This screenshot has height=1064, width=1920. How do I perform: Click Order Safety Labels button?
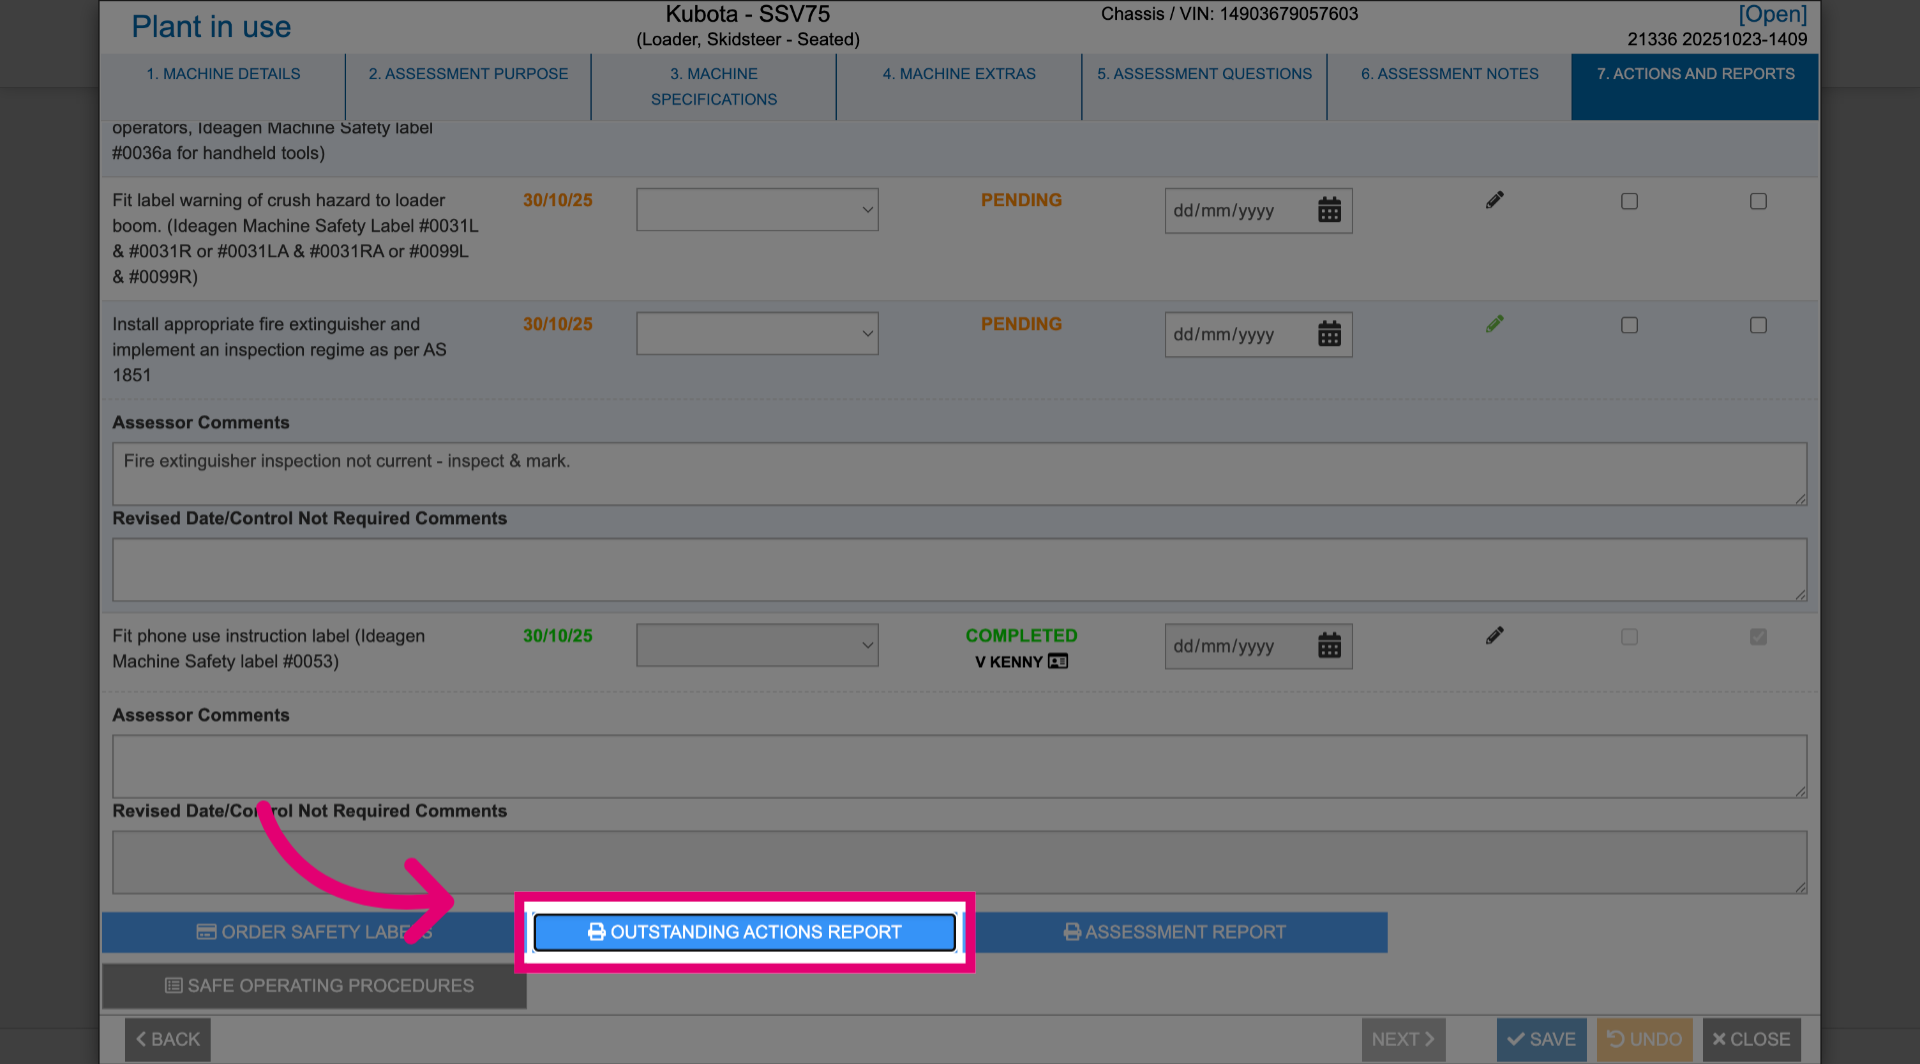314,932
